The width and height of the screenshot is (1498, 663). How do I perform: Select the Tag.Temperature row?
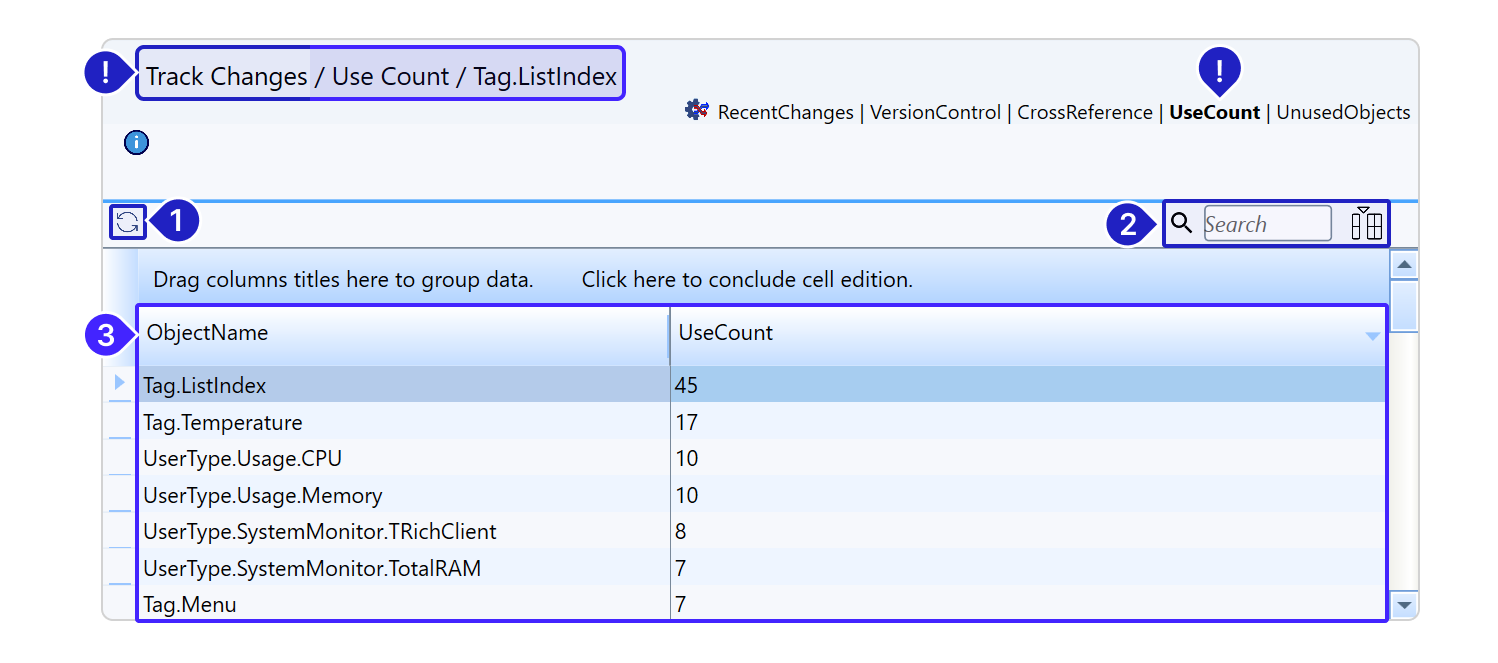(223, 423)
